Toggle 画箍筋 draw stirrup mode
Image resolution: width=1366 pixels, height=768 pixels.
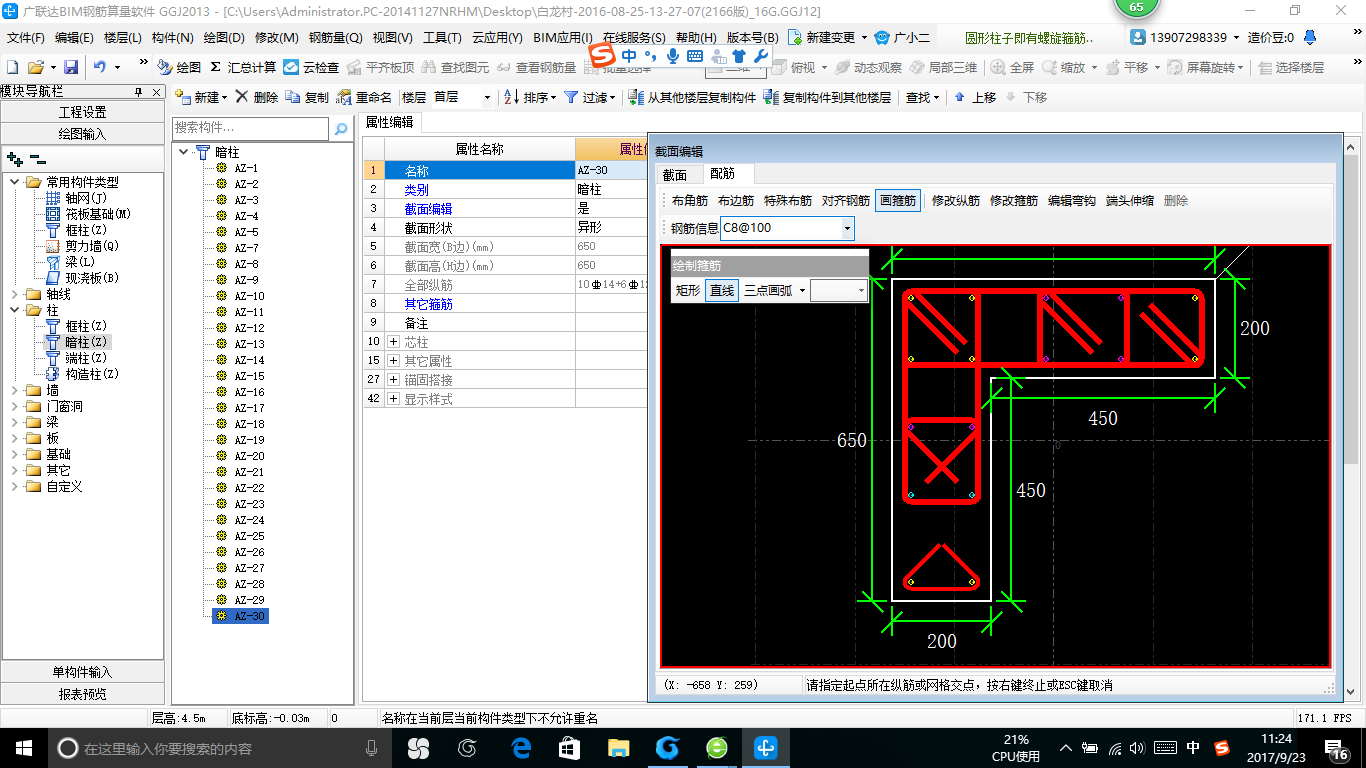click(898, 200)
